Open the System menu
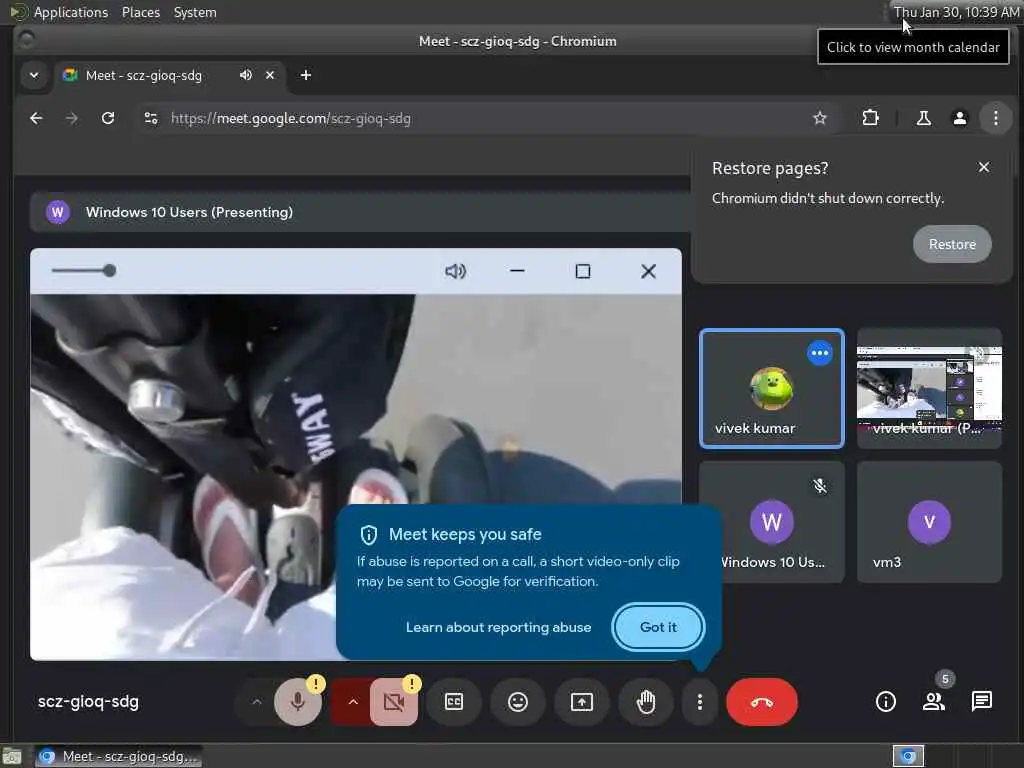 pos(195,12)
